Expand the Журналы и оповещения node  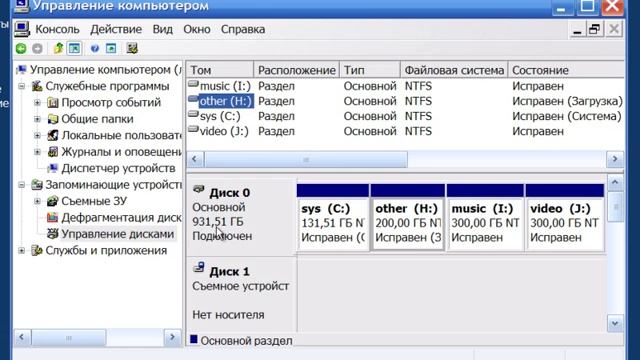coord(38,152)
